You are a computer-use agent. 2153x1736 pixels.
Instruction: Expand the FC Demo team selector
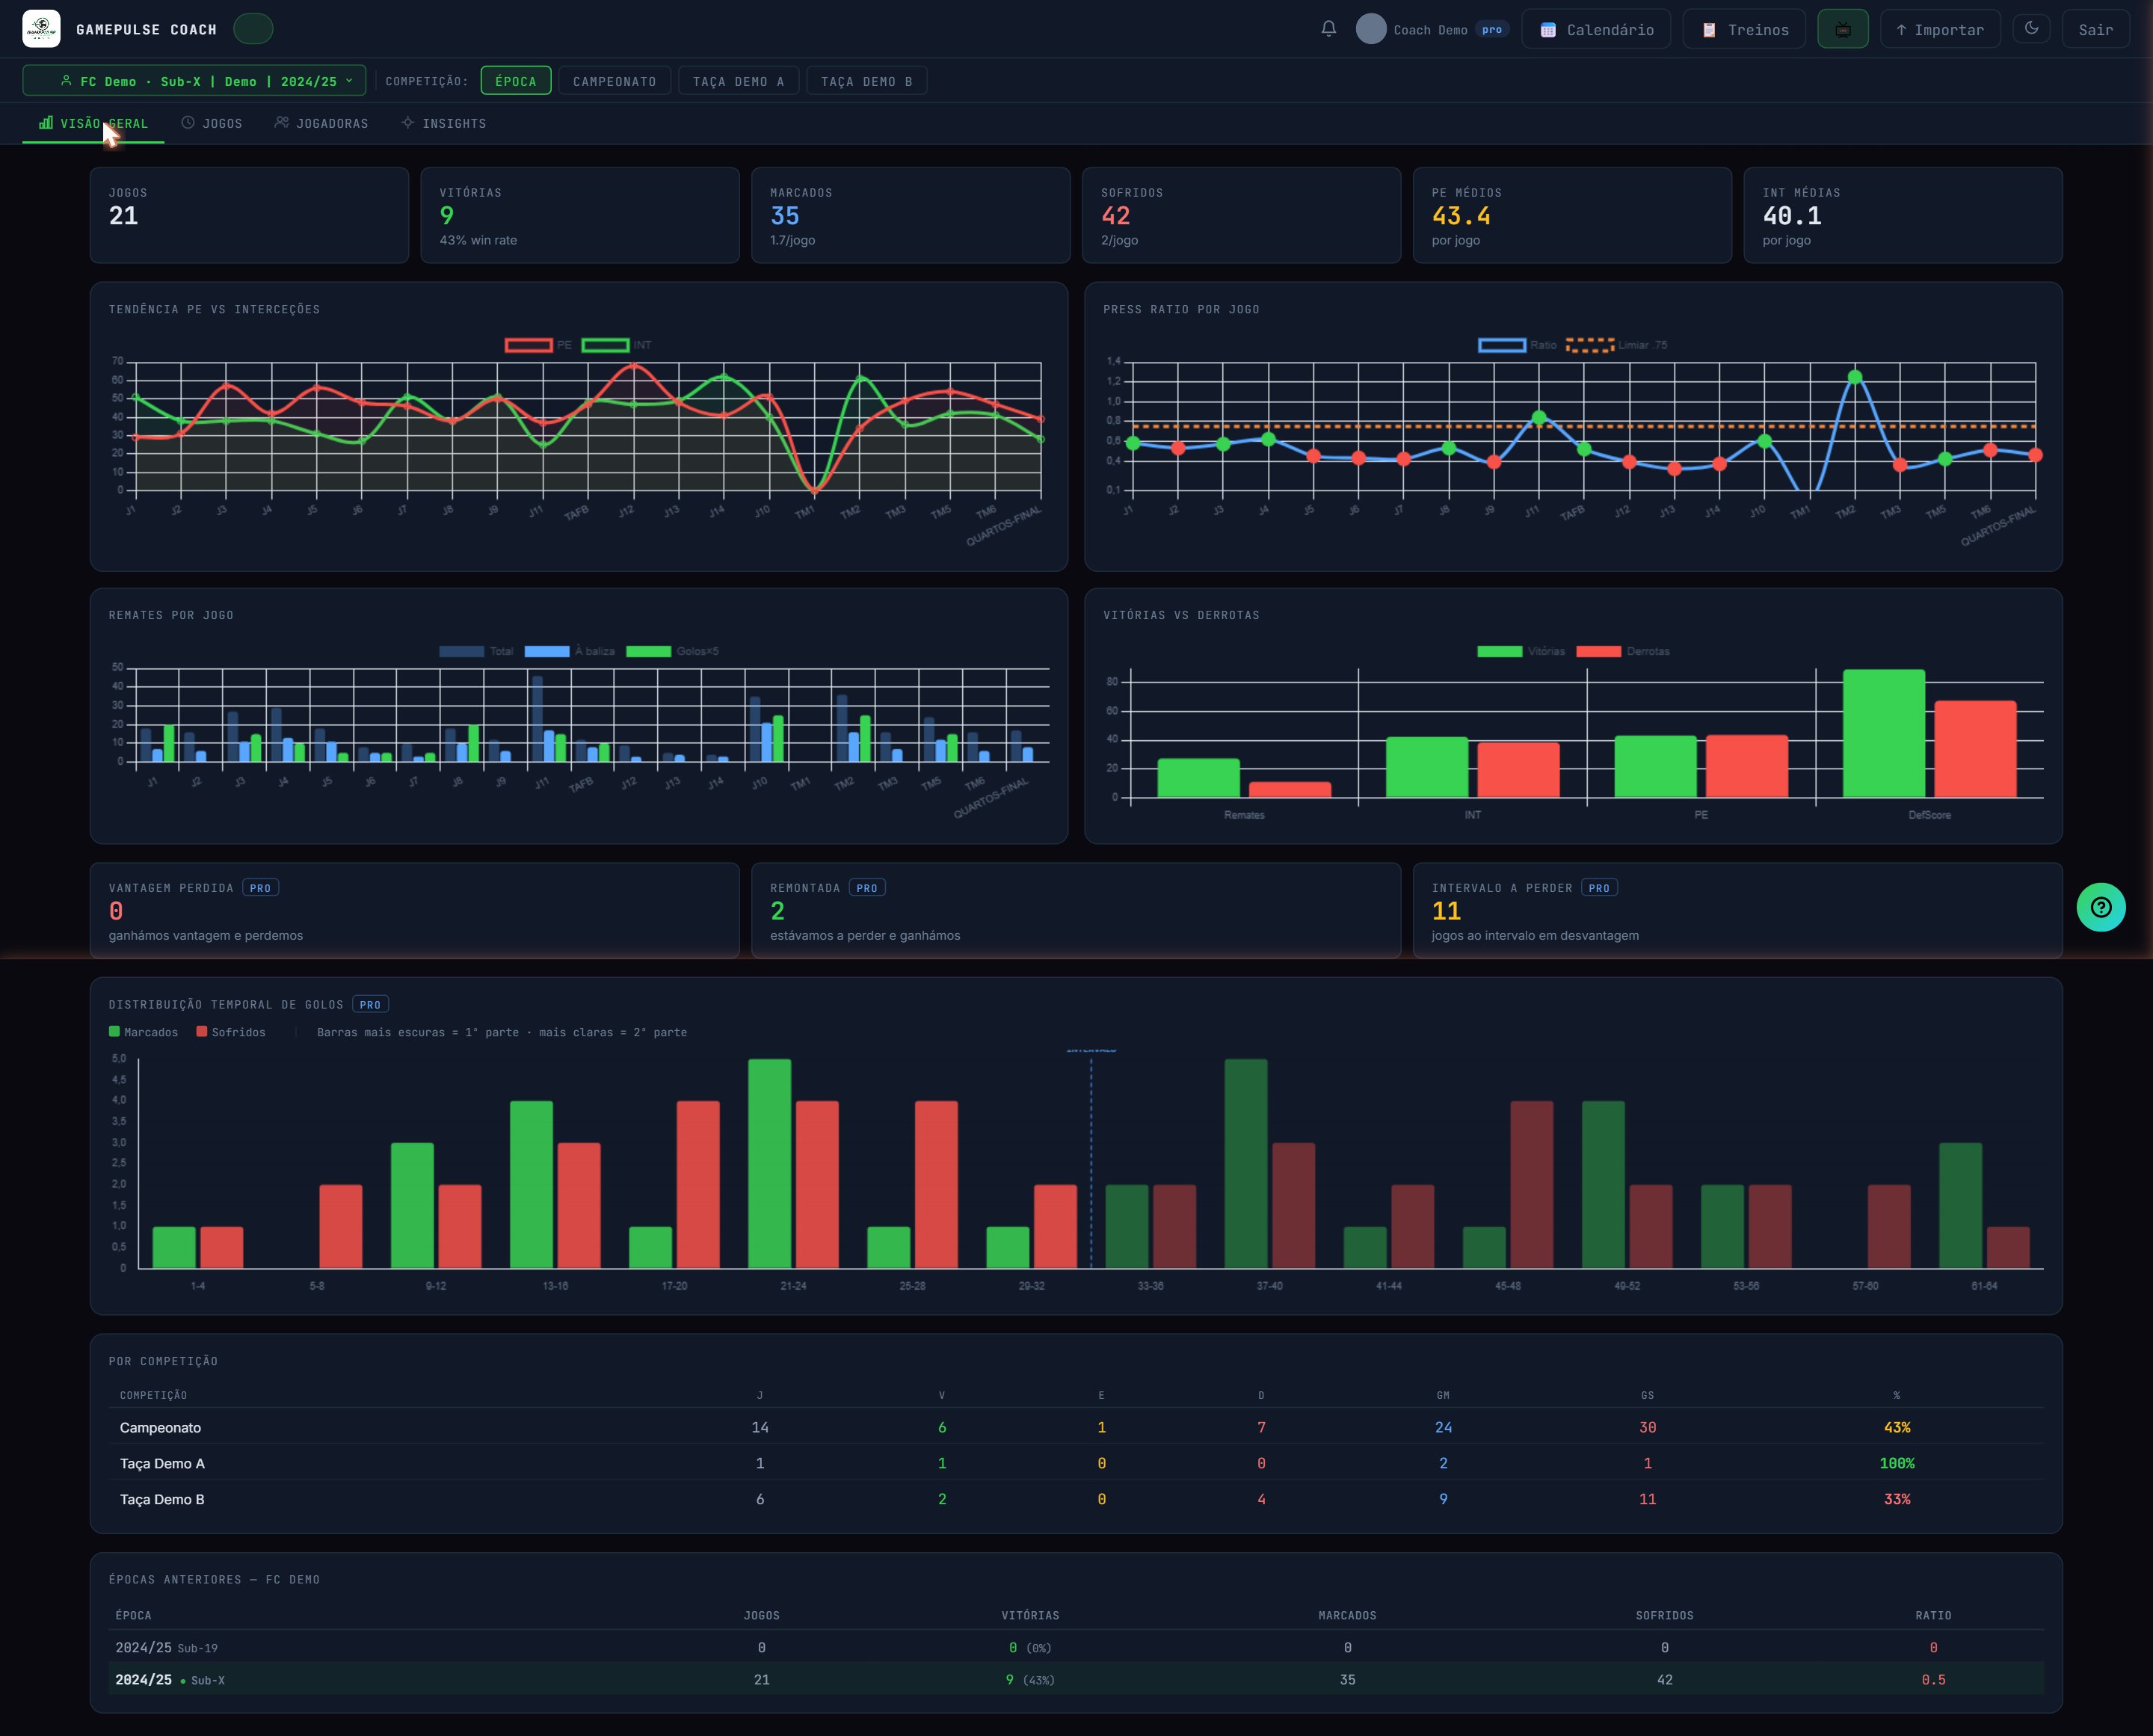pyautogui.click(x=195, y=81)
